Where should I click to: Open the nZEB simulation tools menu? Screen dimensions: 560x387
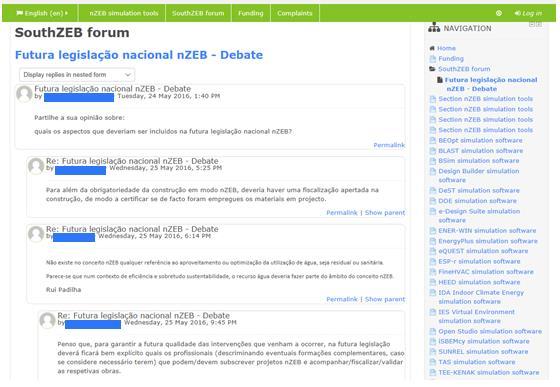pos(124,13)
